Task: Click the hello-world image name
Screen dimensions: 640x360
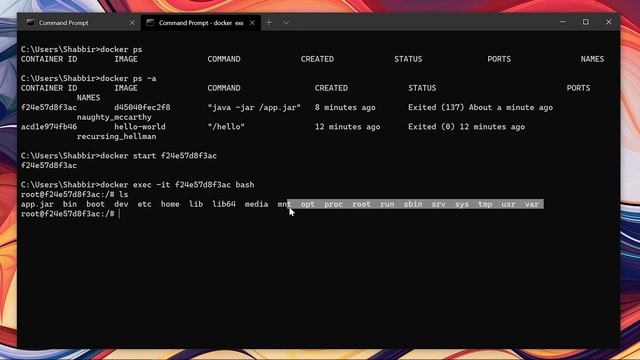Action: click(140, 127)
